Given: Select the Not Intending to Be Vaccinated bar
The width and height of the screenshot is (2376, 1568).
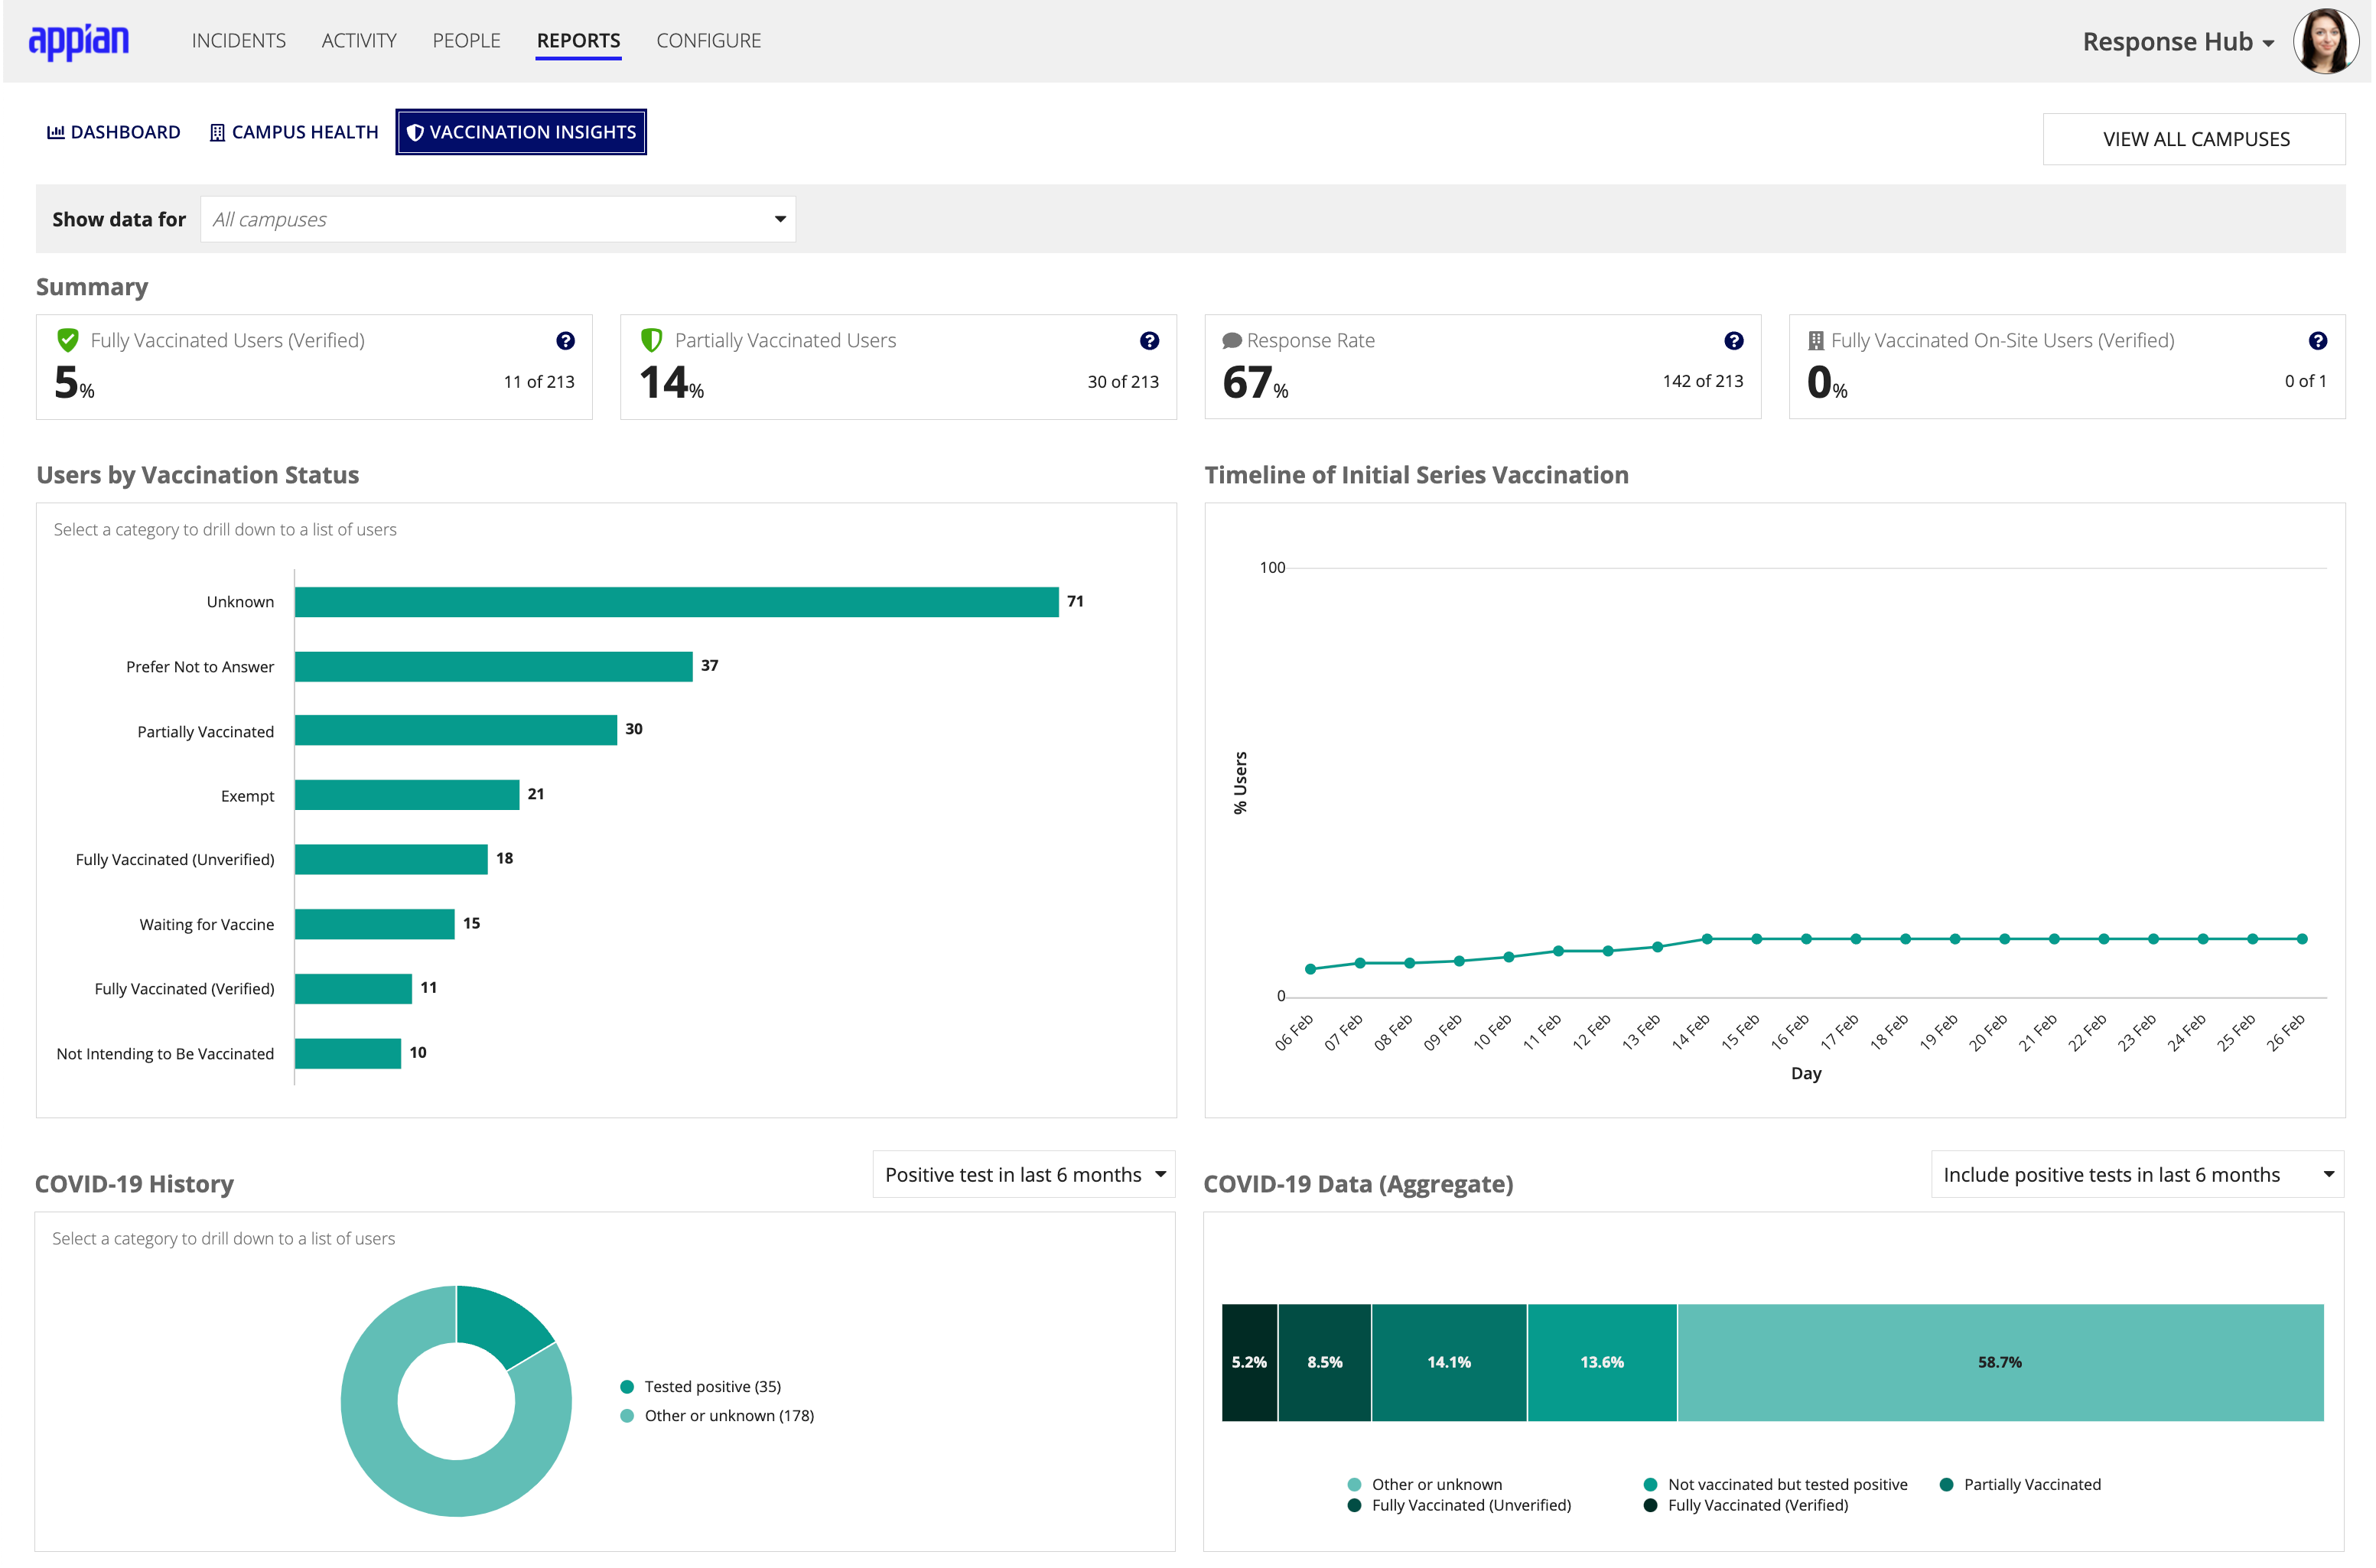Looking at the screenshot, I should click(348, 1053).
